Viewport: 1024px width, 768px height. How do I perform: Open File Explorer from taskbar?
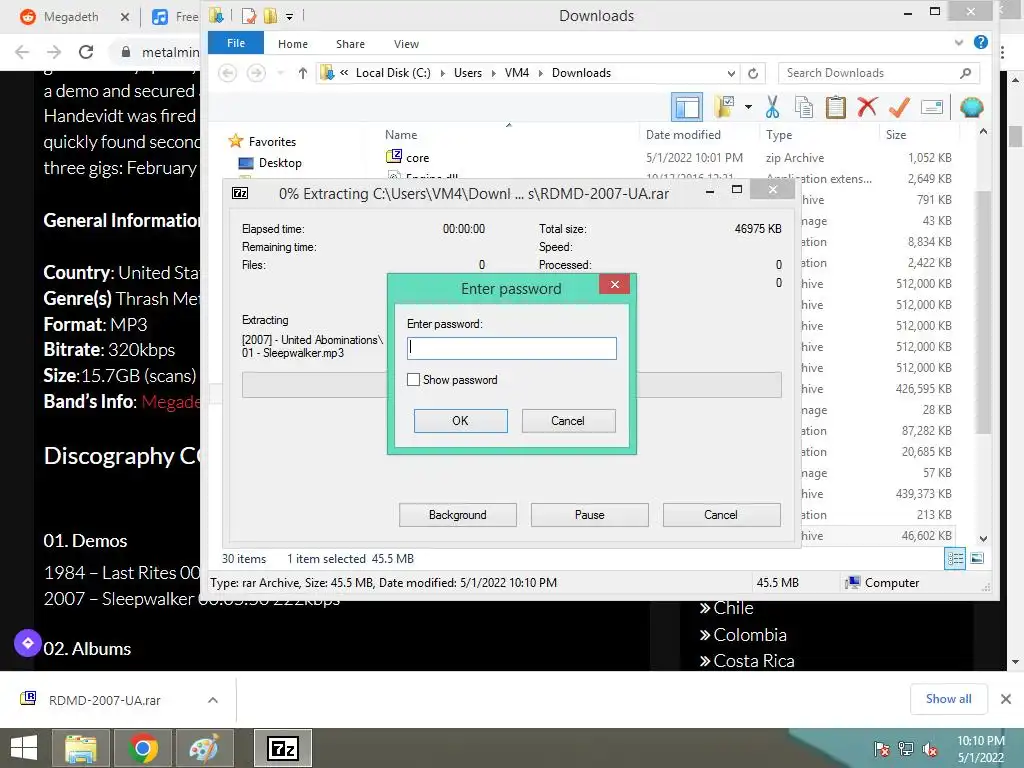(x=81, y=748)
